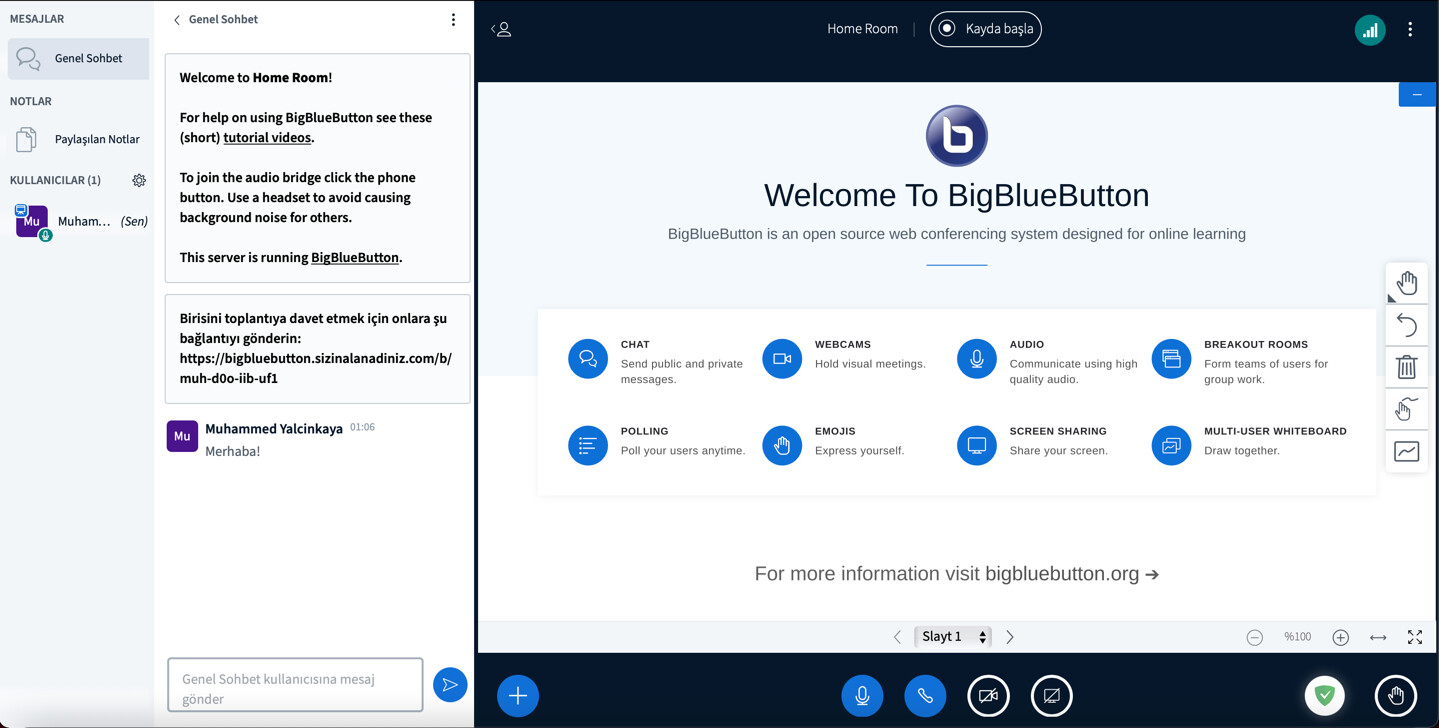Select user Muhammed in users list
Image resolution: width=1439 pixels, height=728 pixels.
click(80, 221)
